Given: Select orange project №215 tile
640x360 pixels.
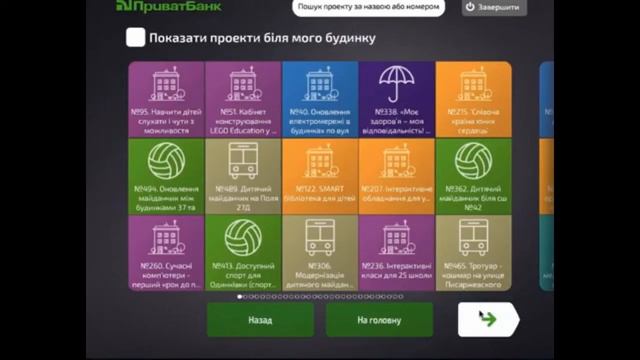Looking at the screenshot, I should pos(473,99).
